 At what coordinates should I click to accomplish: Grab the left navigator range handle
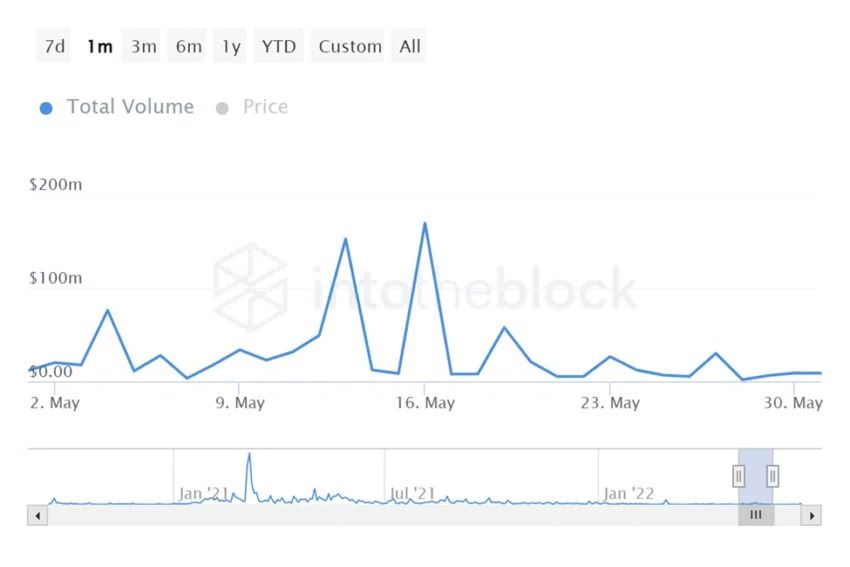click(739, 476)
